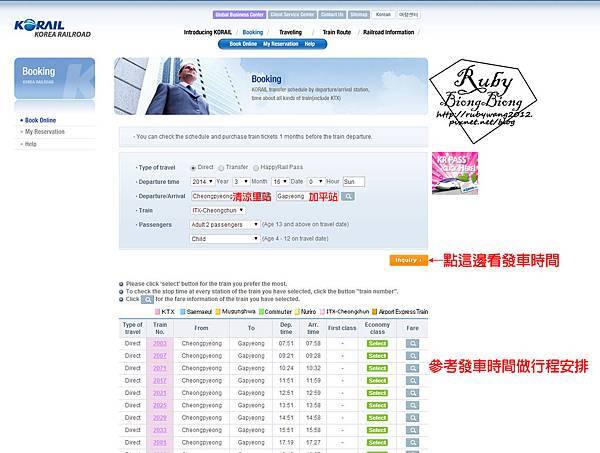Open the Date dropdown showing 16
The width and height of the screenshot is (600, 453).
point(280,181)
